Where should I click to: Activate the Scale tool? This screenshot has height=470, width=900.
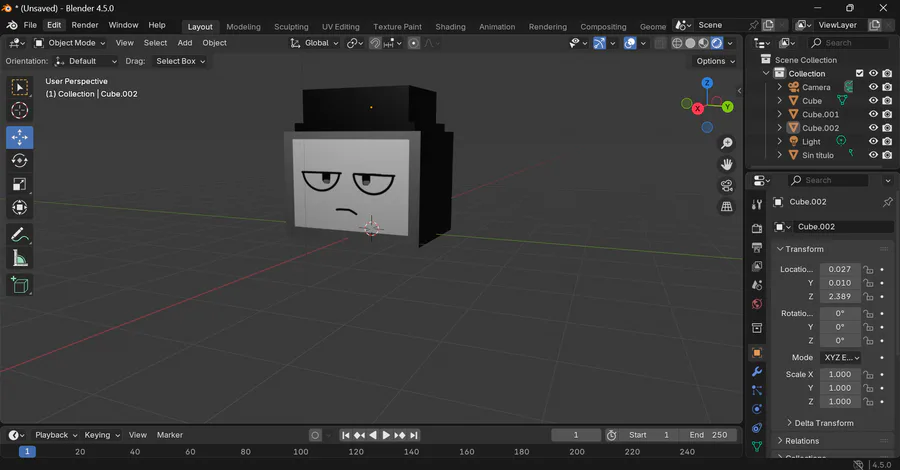pyautogui.click(x=20, y=184)
